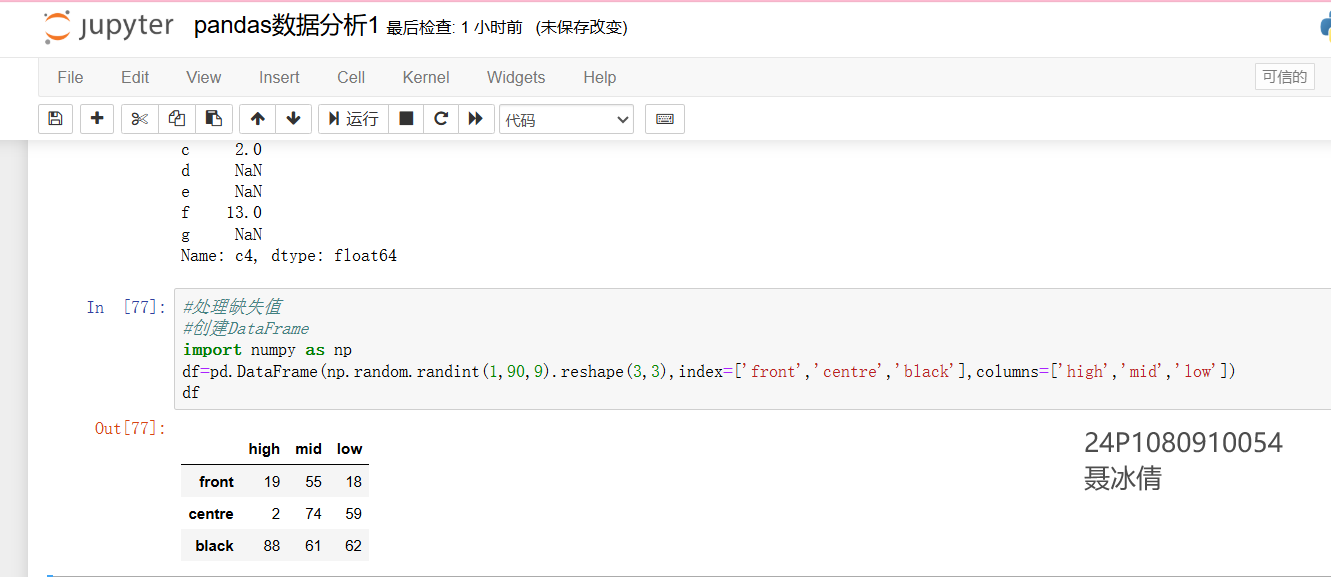The width and height of the screenshot is (1331, 577).
Task: Click the 'low' column header
Action: click(x=350, y=449)
